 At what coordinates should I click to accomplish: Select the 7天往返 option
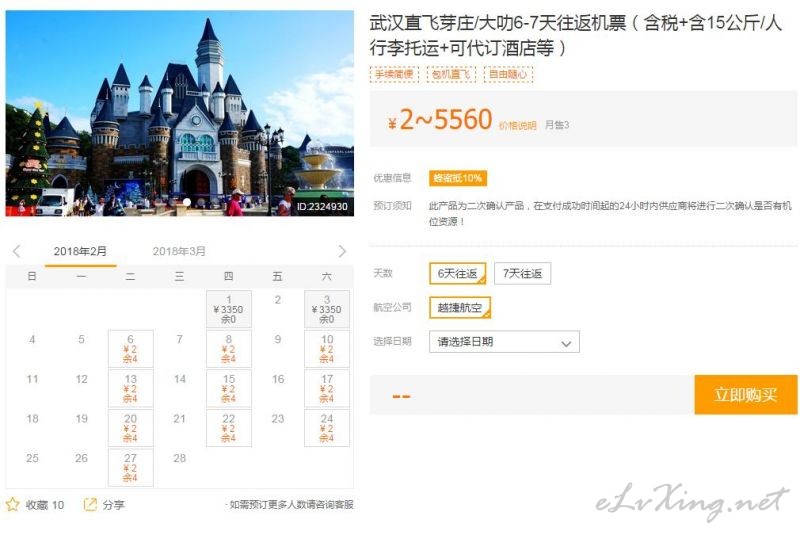[522, 273]
